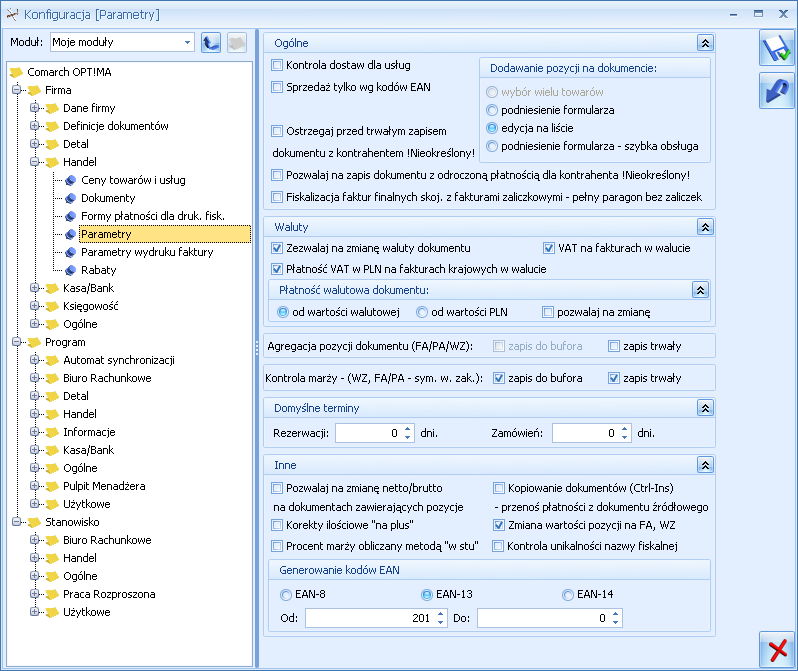Click the Dokumenty leaf node icon
Viewport: 798px width, 671px height.
(71, 198)
